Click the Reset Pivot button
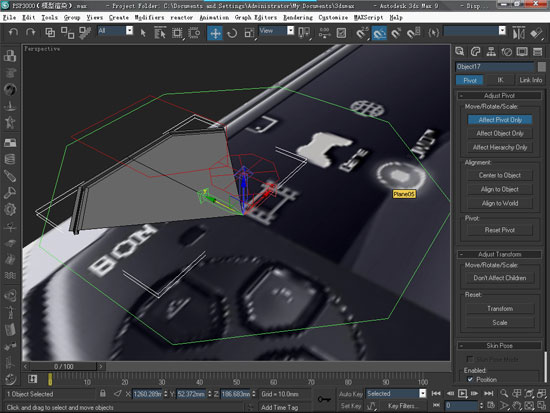 tap(500, 230)
